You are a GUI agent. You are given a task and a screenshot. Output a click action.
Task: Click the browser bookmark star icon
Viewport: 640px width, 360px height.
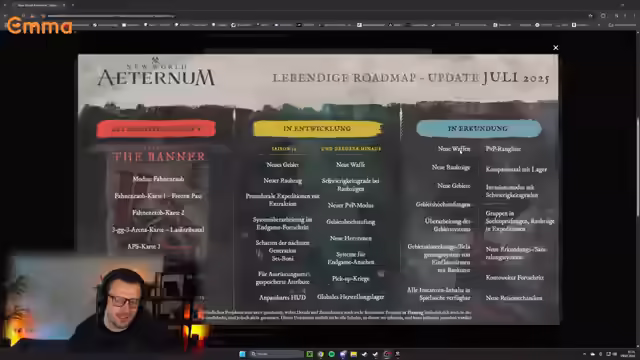(590, 16)
